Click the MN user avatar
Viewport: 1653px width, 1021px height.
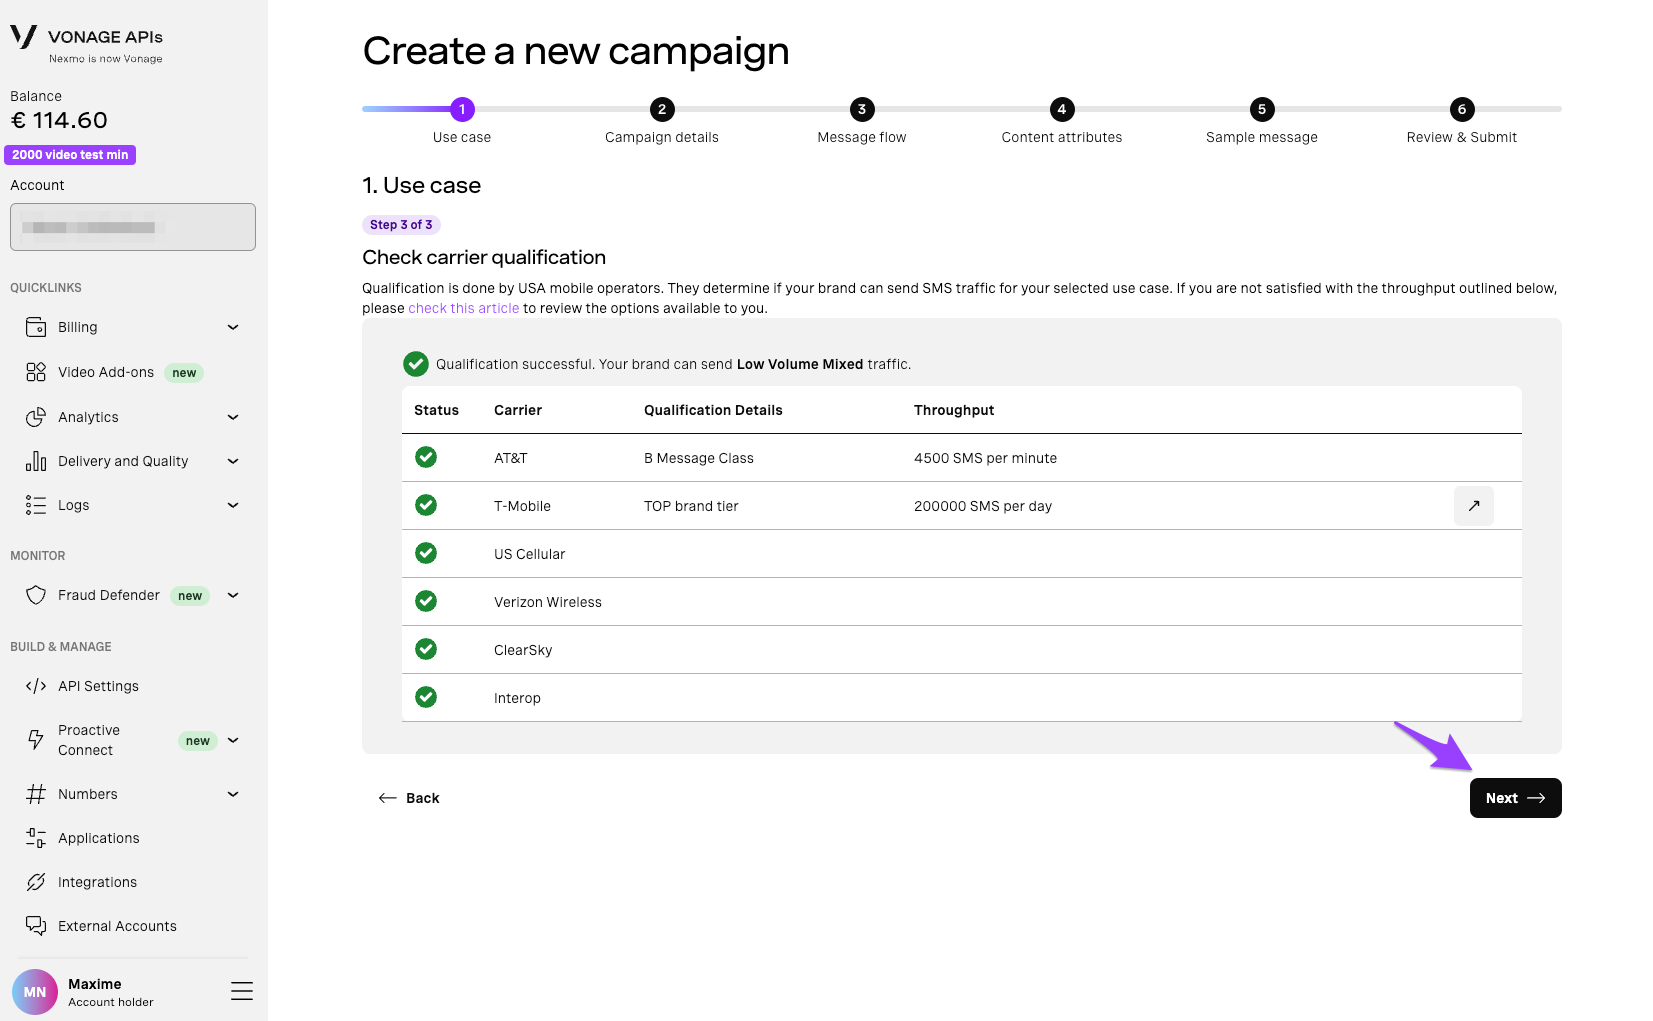coord(35,992)
